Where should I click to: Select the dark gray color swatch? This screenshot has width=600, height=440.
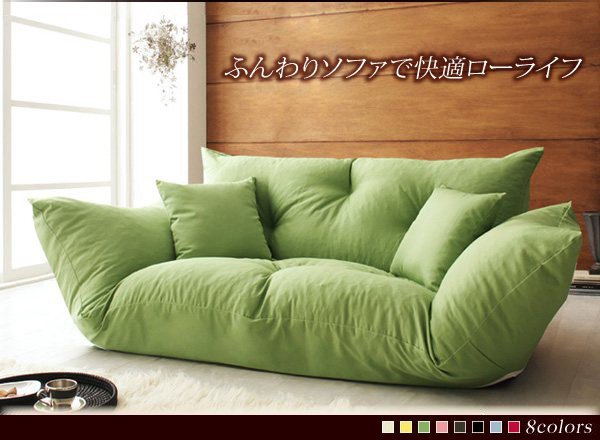(x=458, y=427)
